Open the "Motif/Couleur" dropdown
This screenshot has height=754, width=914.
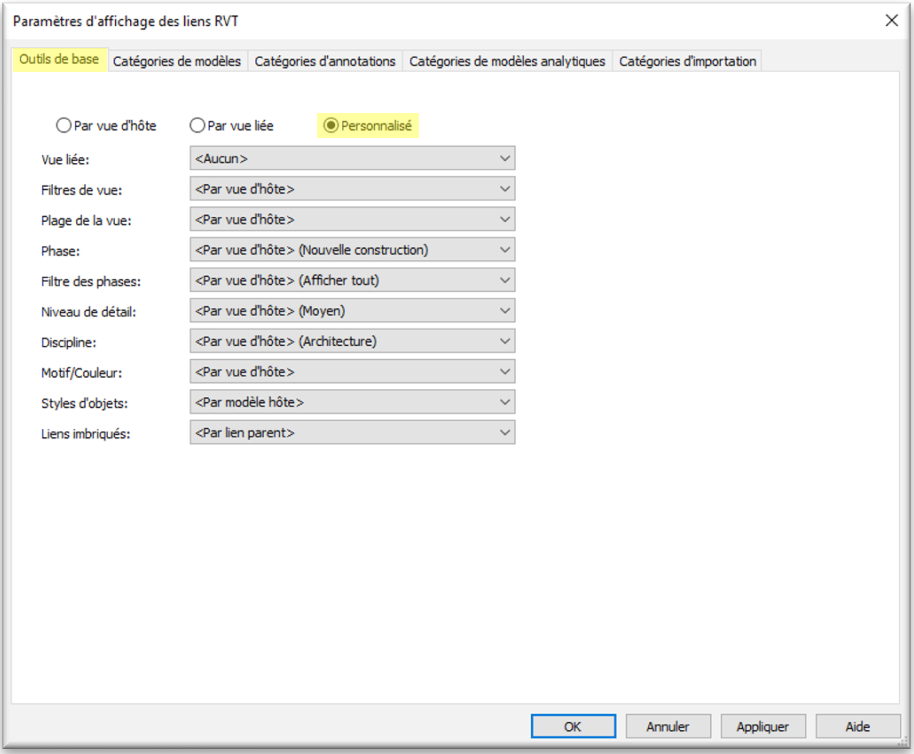click(x=352, y=372)
